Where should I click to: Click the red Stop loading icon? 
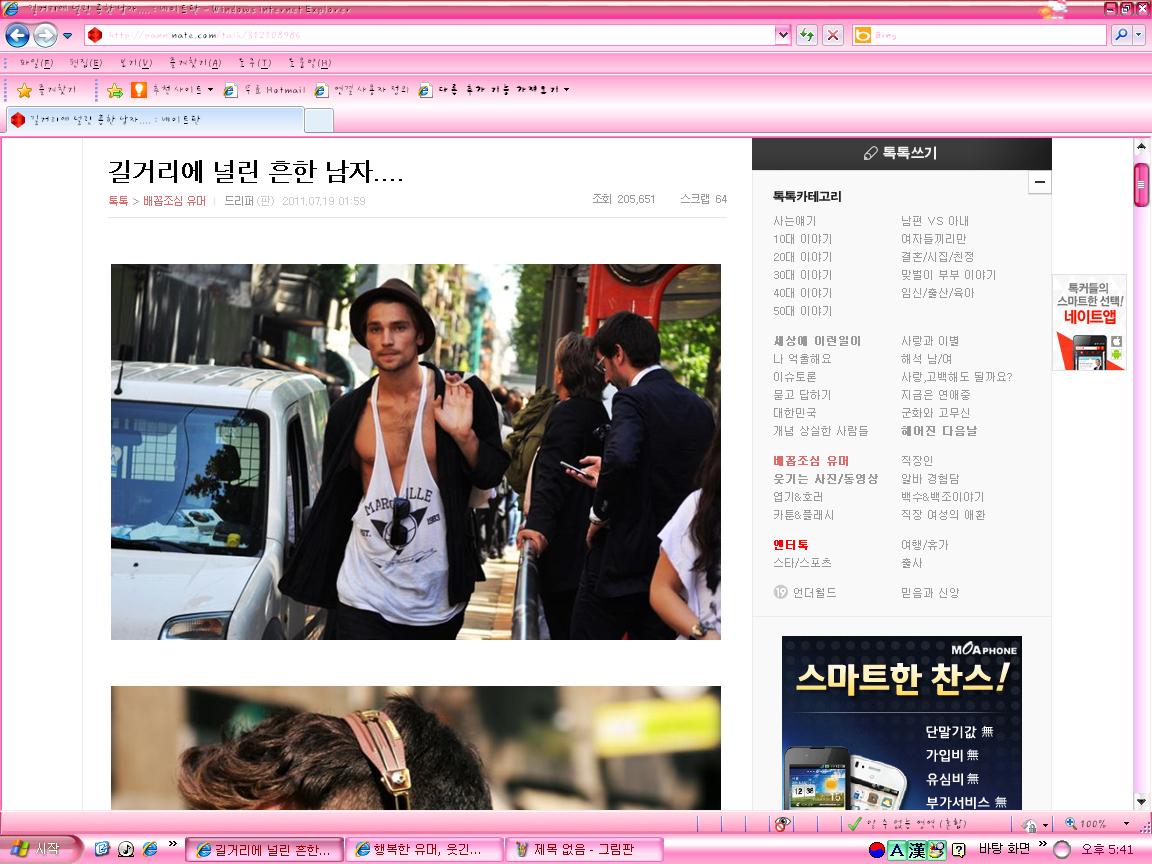point(832,35)
